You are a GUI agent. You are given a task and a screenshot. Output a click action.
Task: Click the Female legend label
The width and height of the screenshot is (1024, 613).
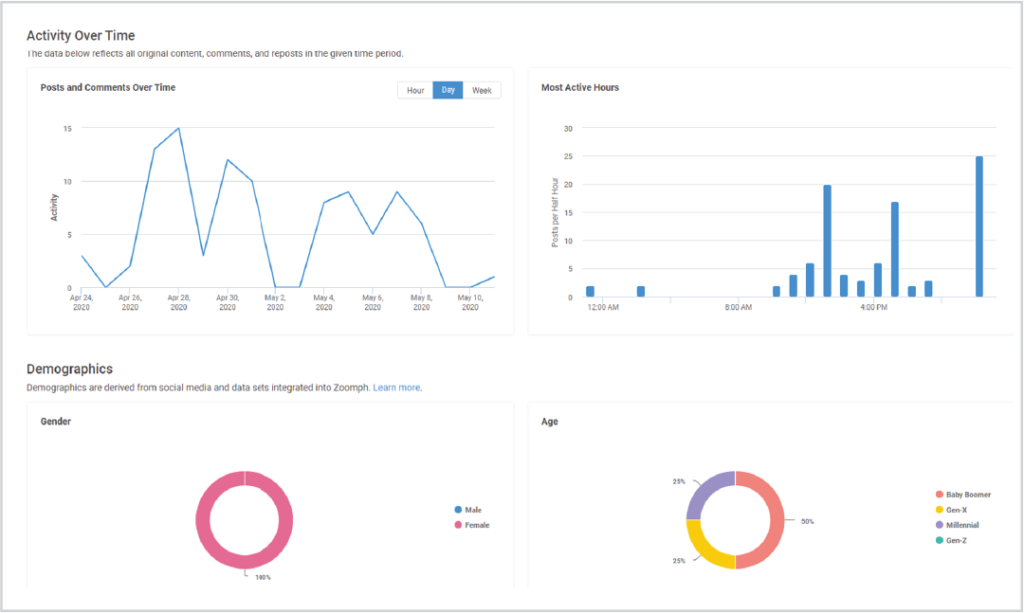[477, 525]
